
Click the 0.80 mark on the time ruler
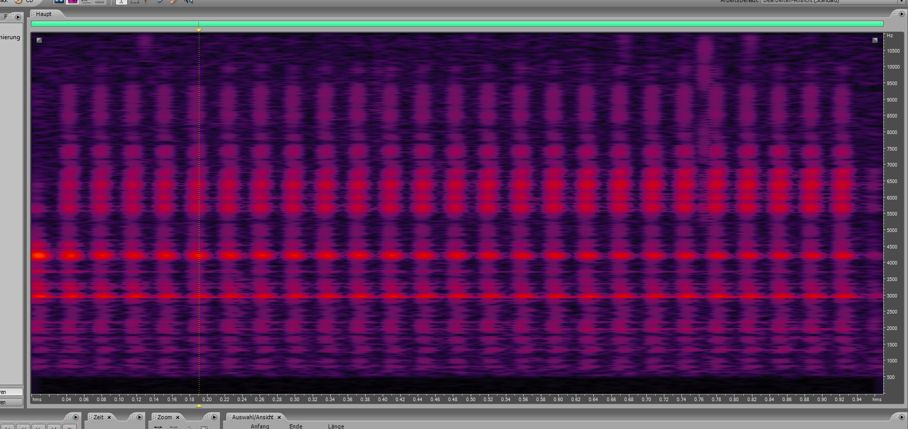pyautogui.click(x=733, y=399)
